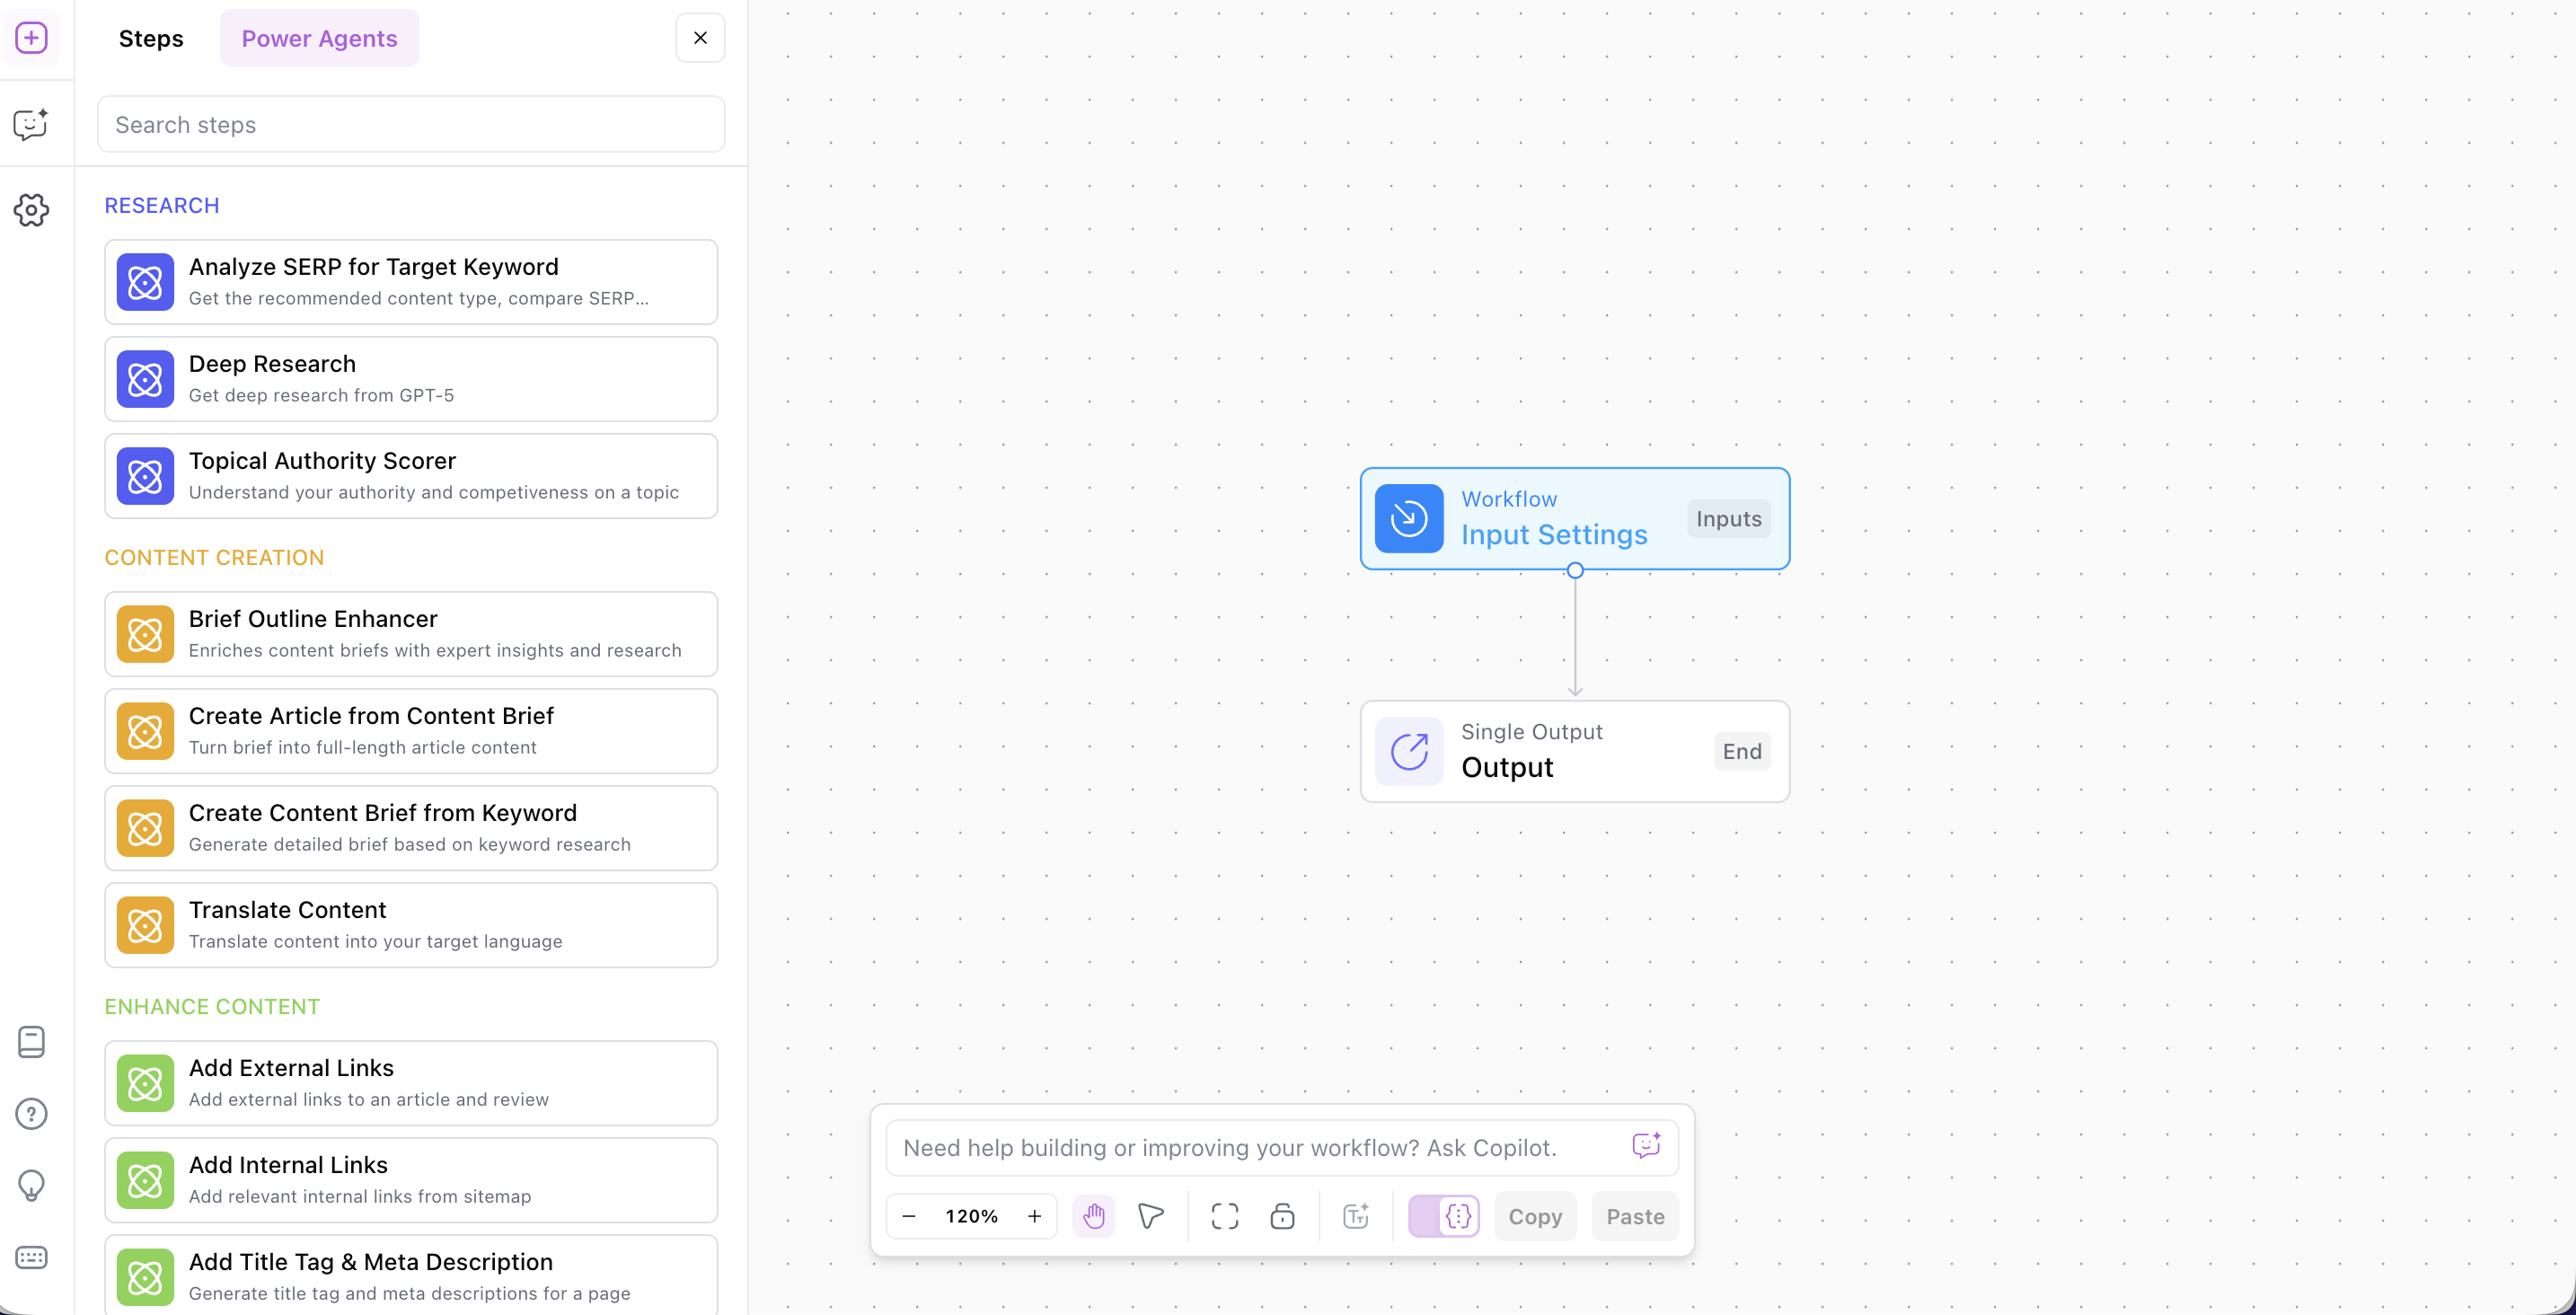Open the lightbulb ideas panel

coord(31,1185)
